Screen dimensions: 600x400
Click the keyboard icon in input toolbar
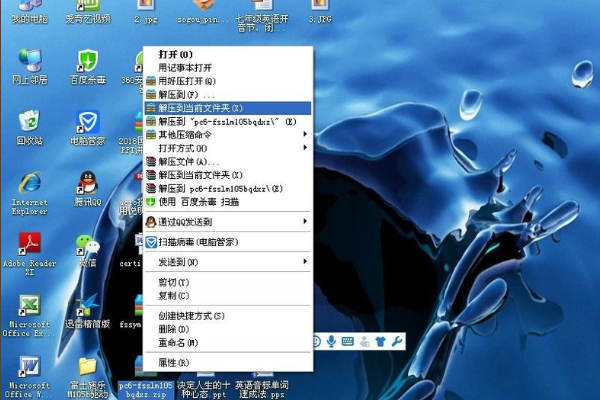(348, 341)
